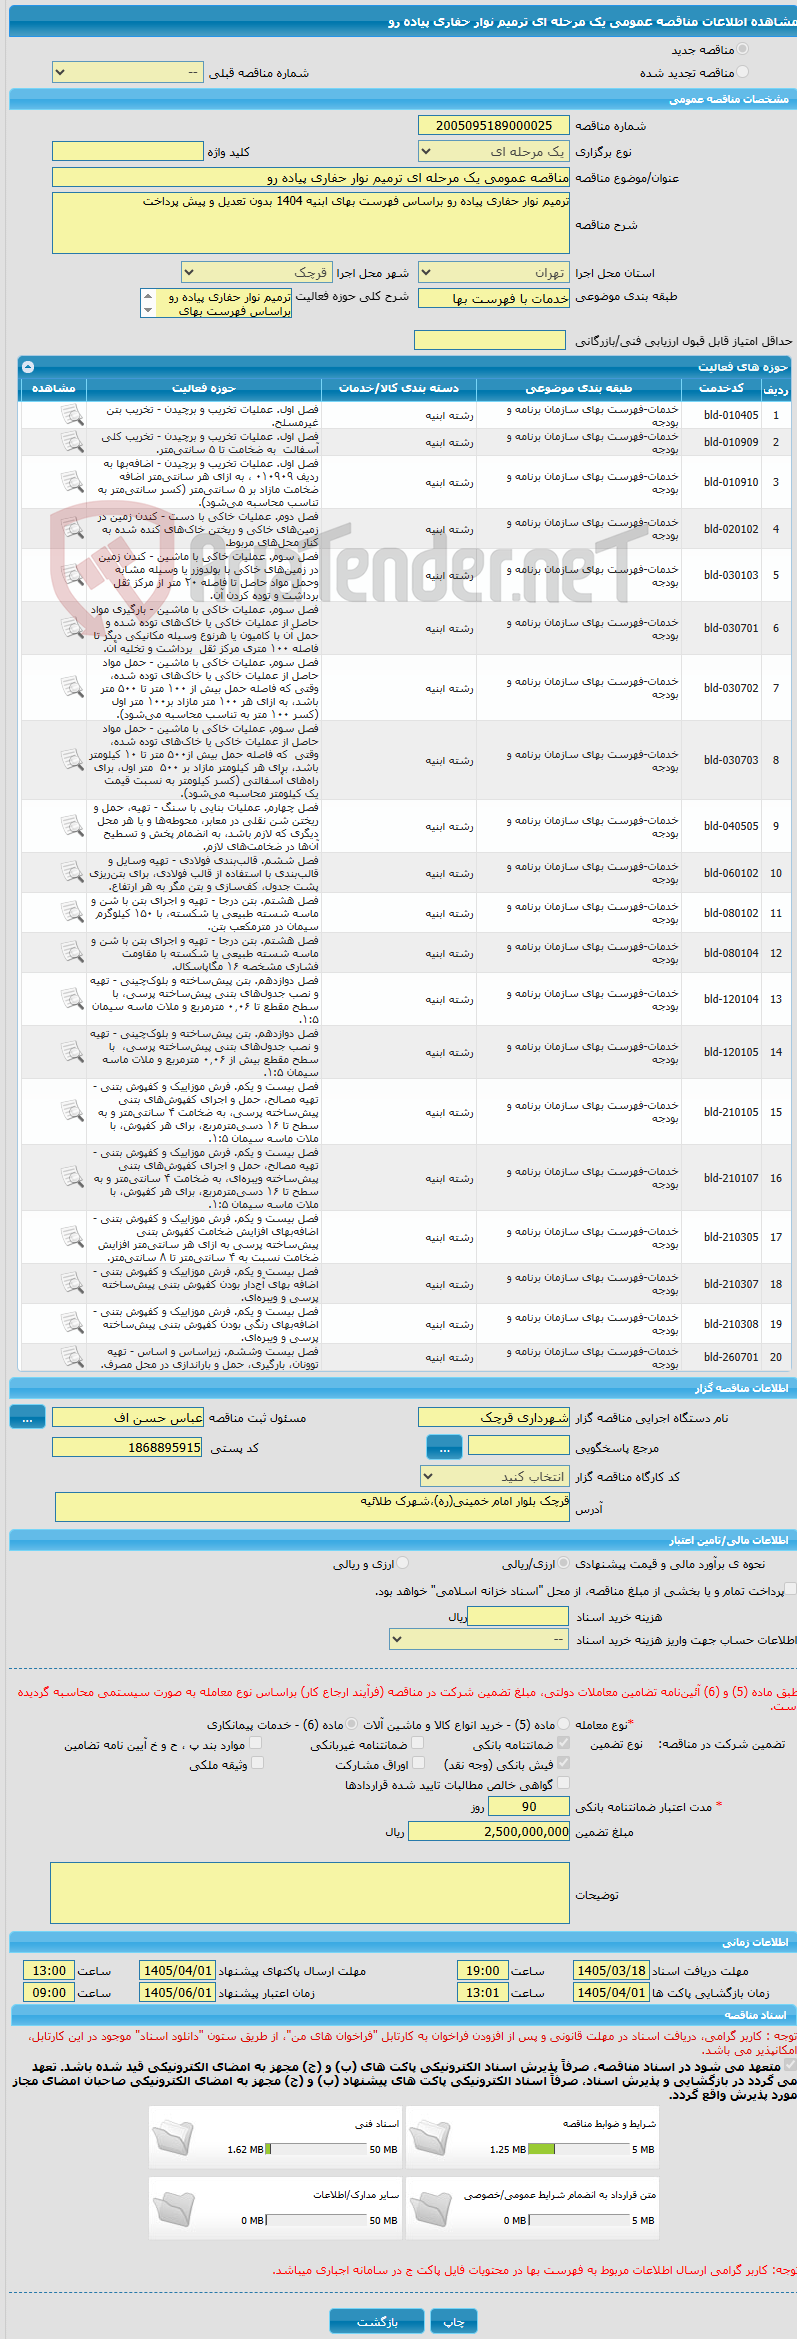Open magnifier icon for row bld-210308
797x2339 pixels.
[x=72, y=1324]
